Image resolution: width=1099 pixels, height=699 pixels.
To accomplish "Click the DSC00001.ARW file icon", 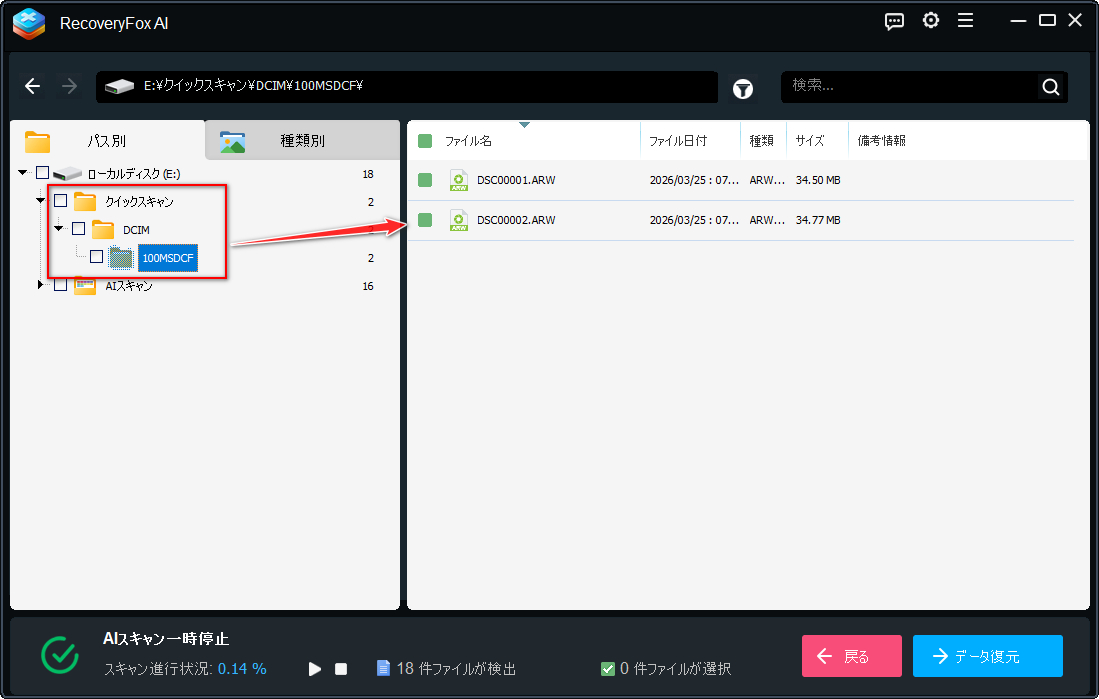I will click(458, 180).
